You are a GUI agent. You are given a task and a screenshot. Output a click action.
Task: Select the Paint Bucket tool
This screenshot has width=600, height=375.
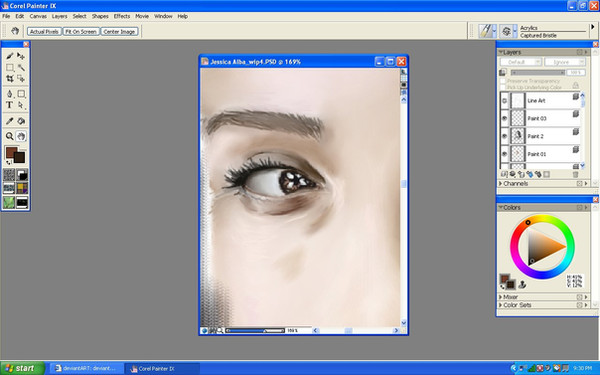(21, 121)
